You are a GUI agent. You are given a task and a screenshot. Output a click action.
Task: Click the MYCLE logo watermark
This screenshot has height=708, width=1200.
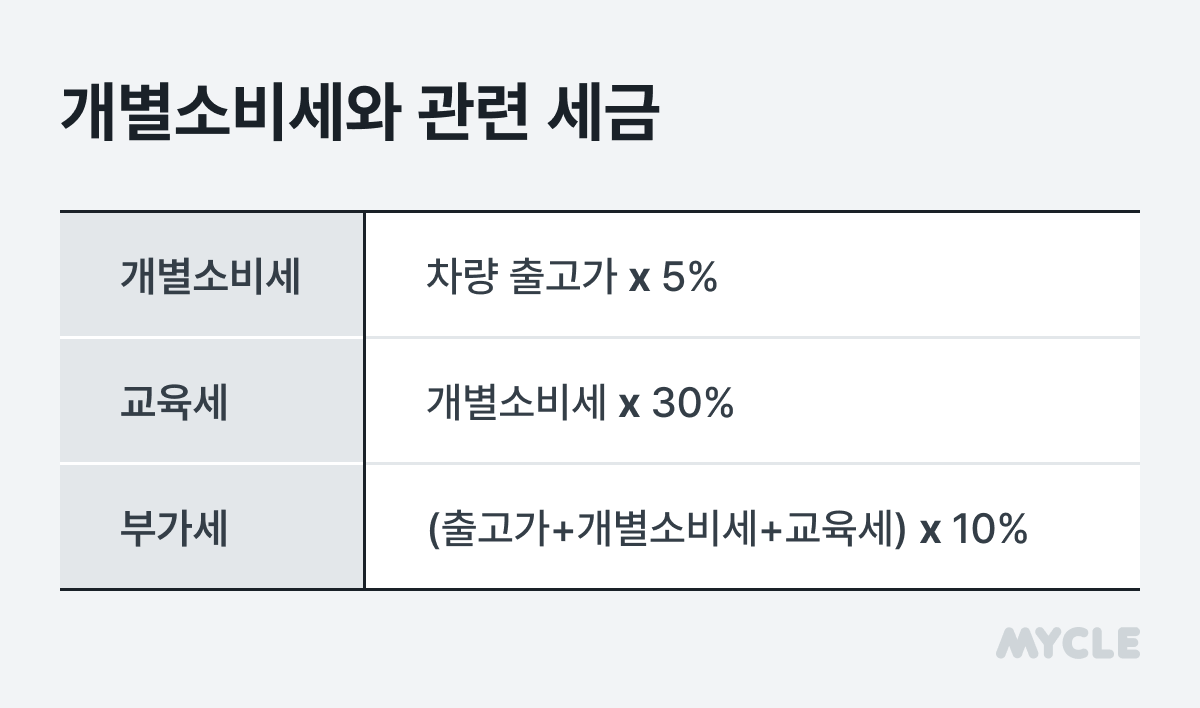(1068, 643)
